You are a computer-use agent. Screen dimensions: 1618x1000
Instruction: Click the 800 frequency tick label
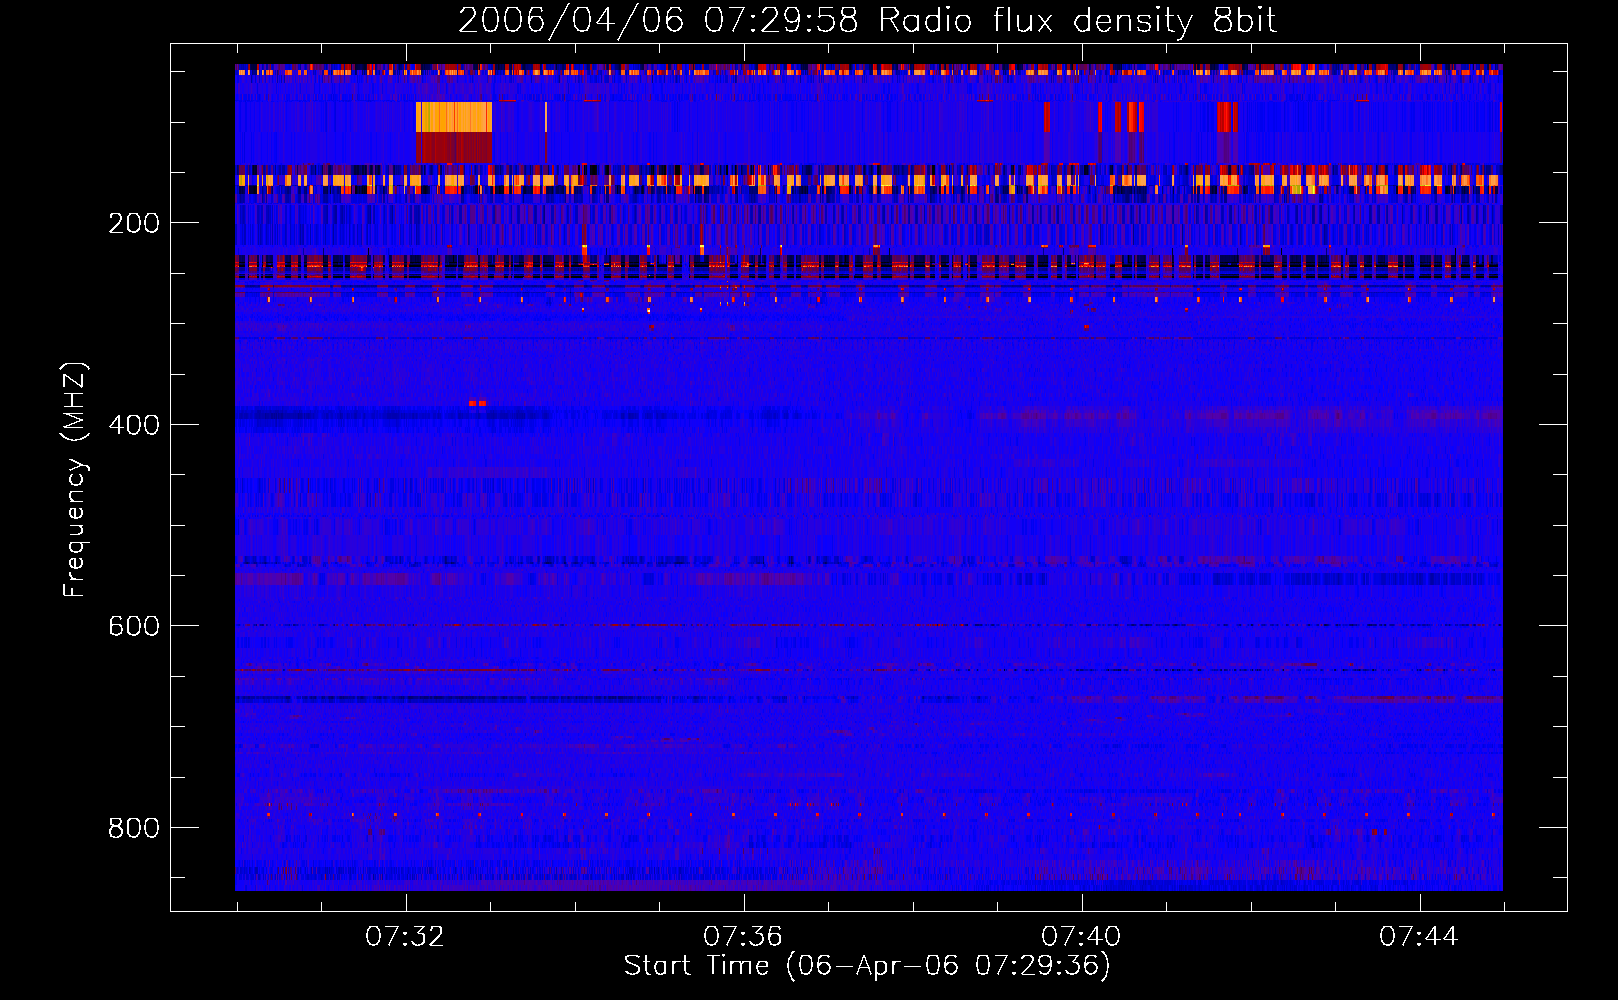[x=134, y=828]
